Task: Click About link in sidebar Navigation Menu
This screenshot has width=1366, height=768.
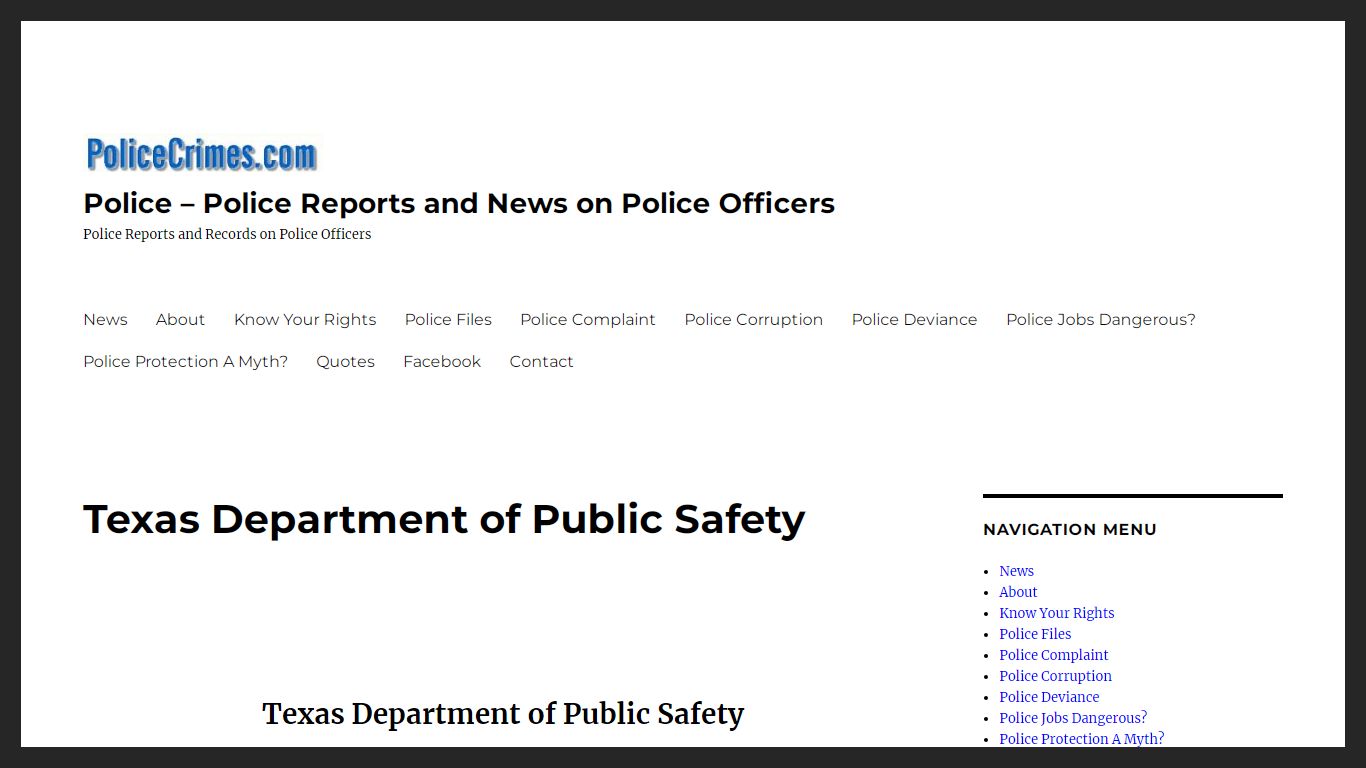Action: pyautogui.click(x=1018, y=592)
